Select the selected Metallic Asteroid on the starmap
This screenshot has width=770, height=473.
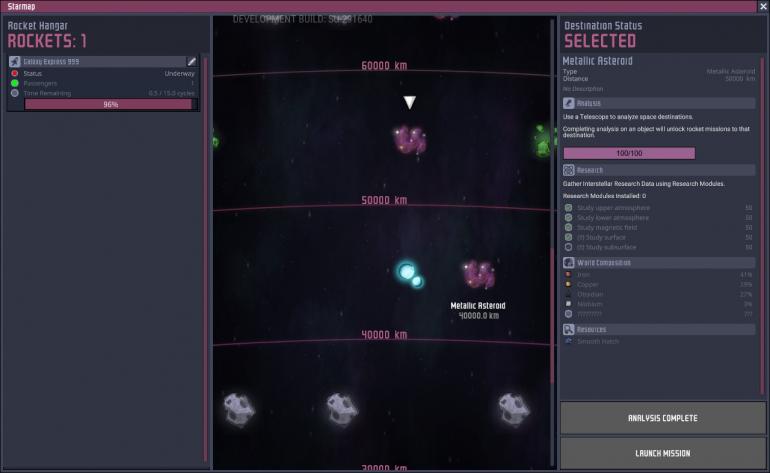479,274
